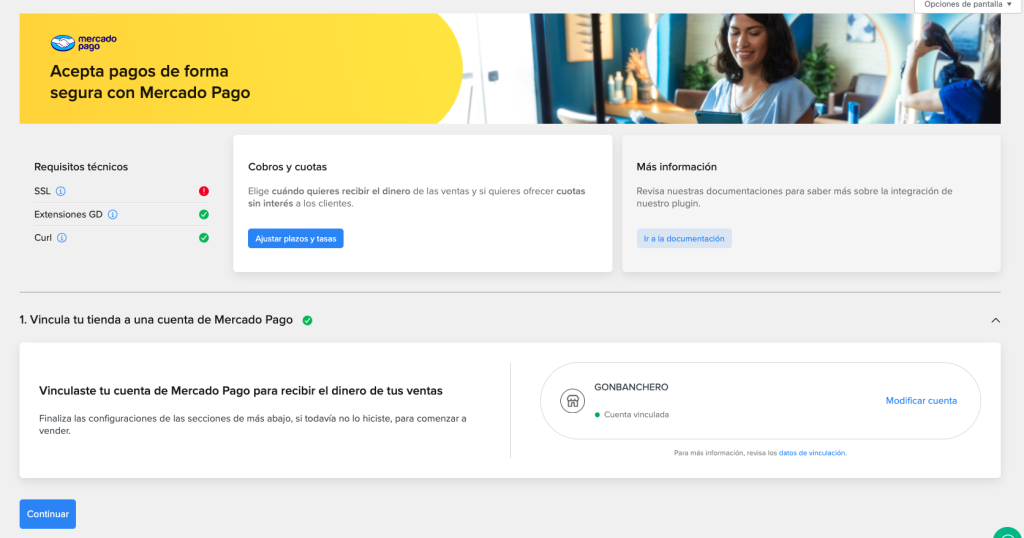Open Ir a la documentación
1024x538 pixels.
click(684, 238)
